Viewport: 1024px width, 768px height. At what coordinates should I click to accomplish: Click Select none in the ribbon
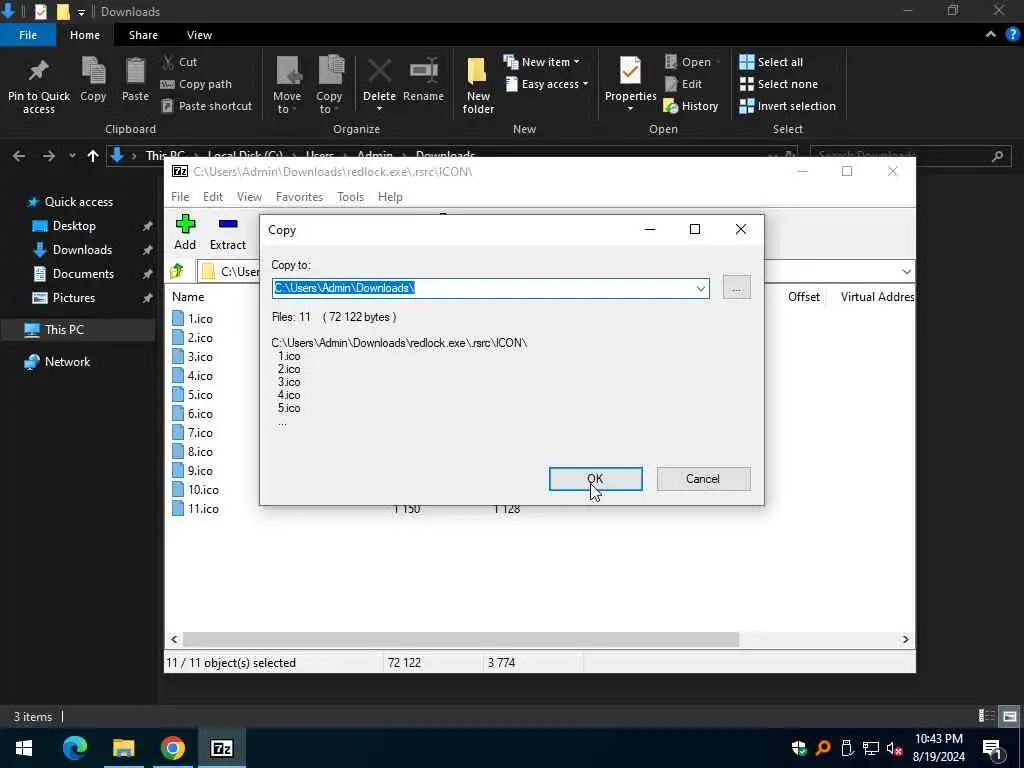pos(778,84)
